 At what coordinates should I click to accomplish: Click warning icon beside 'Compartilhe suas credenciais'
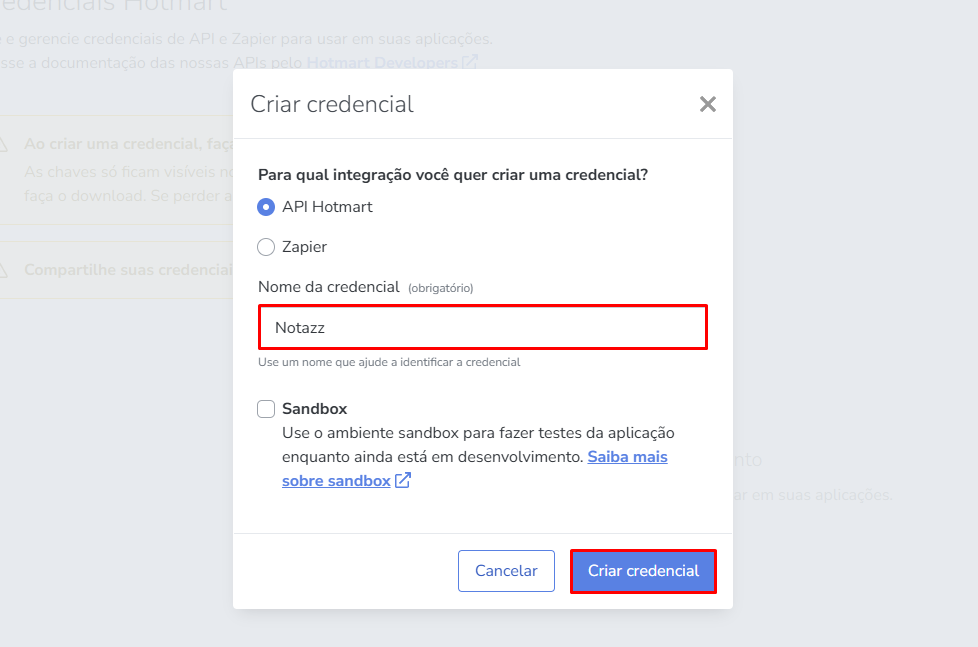(x=3, y=270)
